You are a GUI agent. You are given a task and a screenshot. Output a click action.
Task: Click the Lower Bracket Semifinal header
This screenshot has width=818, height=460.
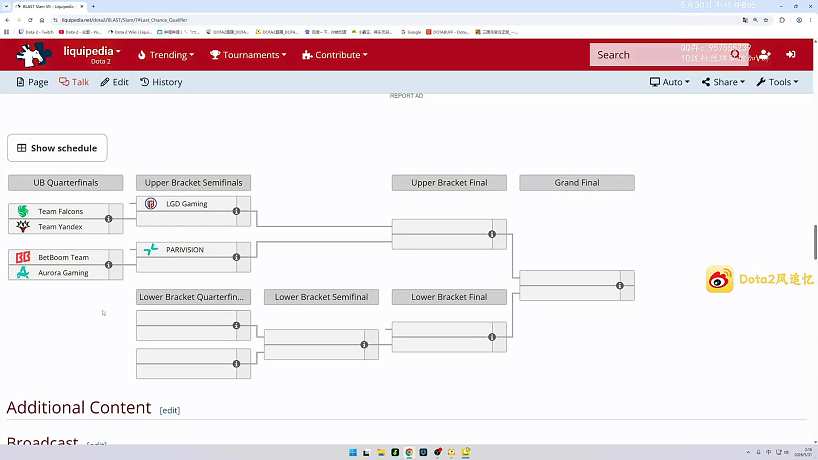(321, 297)
